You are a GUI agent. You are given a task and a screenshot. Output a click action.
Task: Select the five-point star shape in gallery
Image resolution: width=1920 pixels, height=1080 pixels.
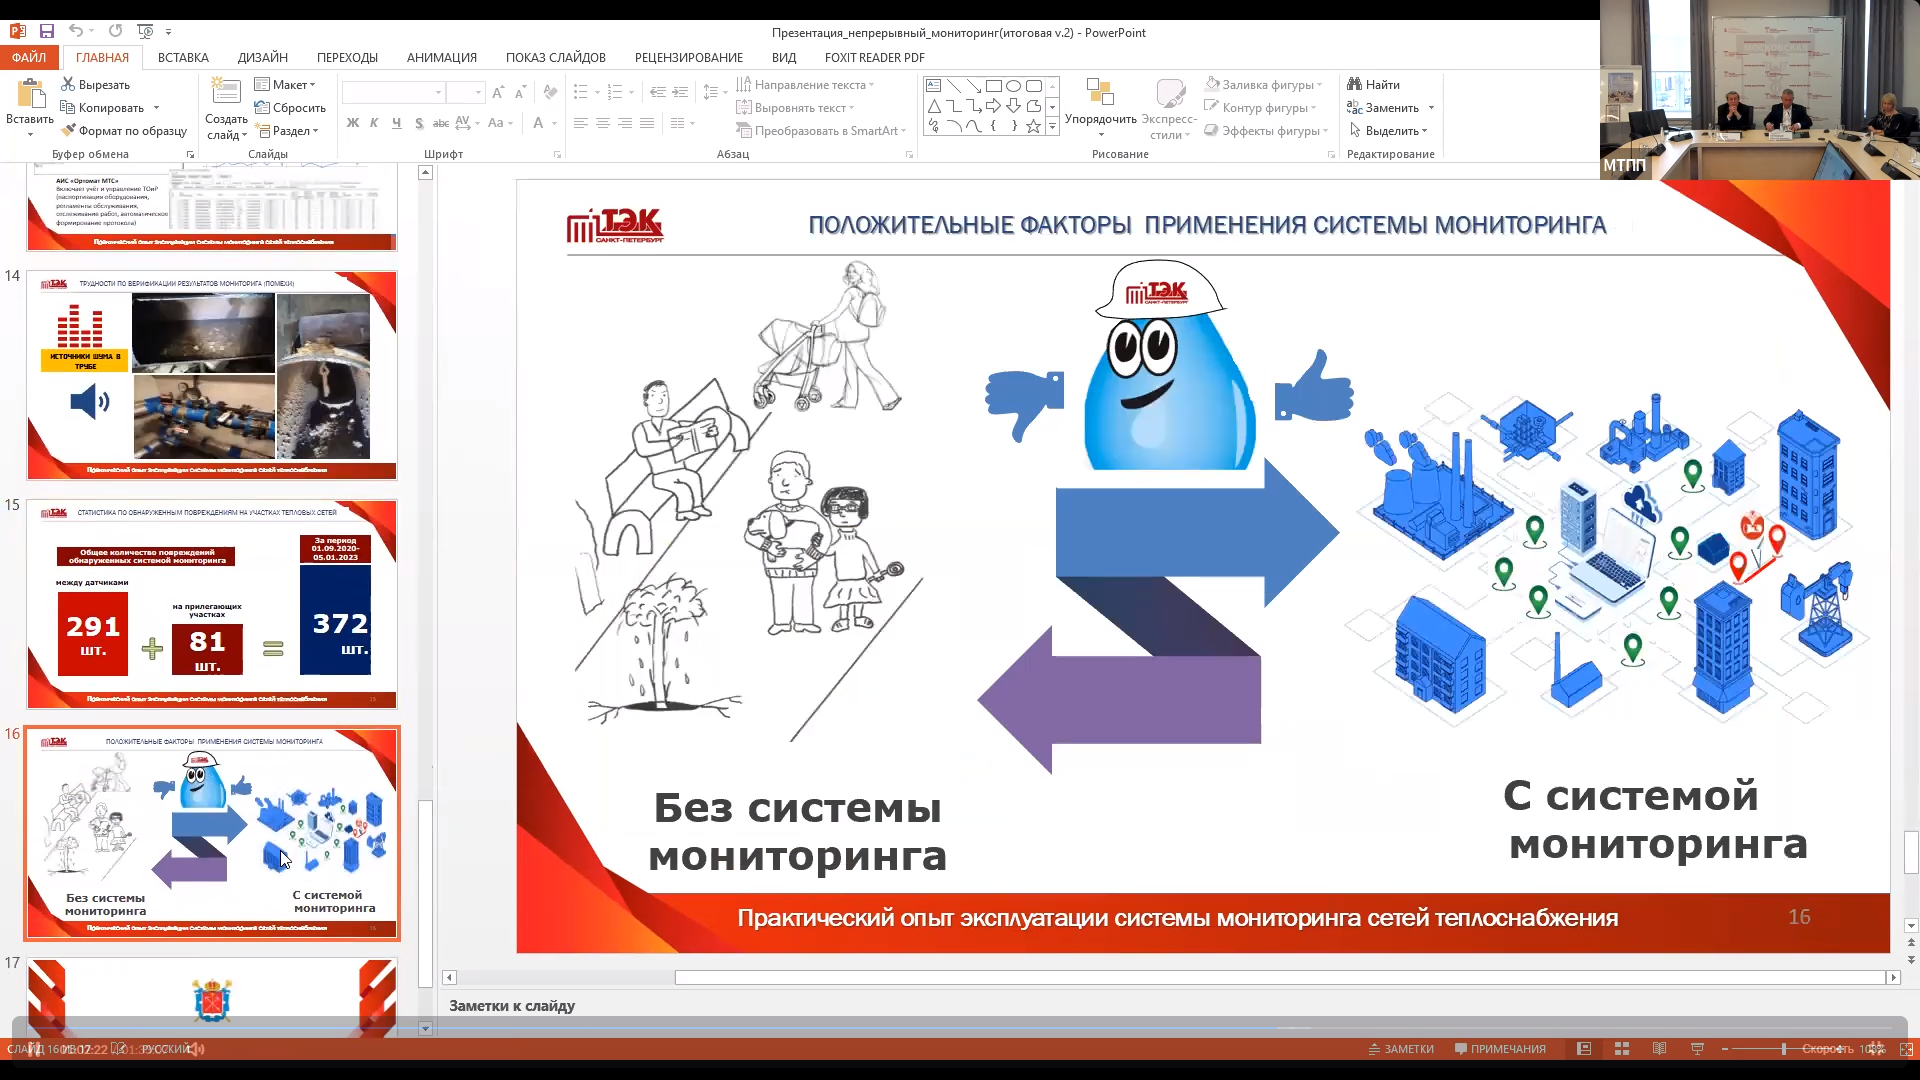click(x=1033, y=126)
